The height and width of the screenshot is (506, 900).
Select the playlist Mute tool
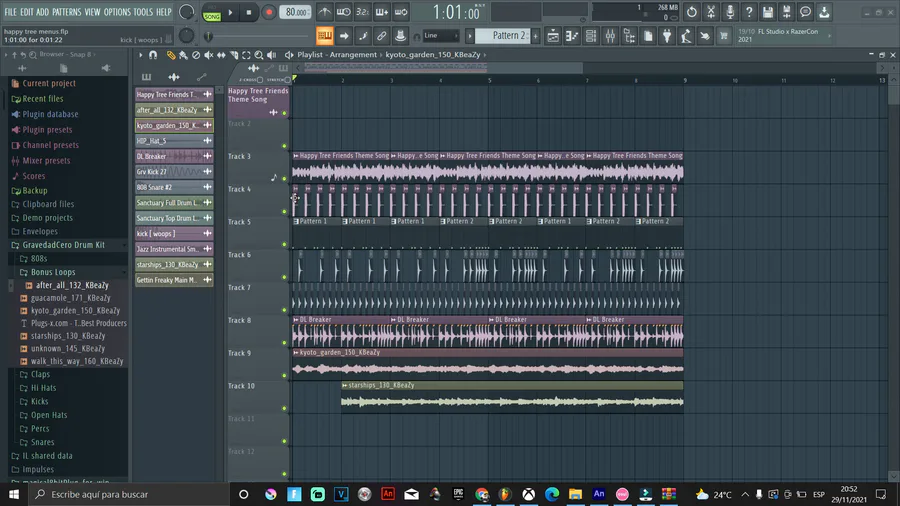coord(208,55)
